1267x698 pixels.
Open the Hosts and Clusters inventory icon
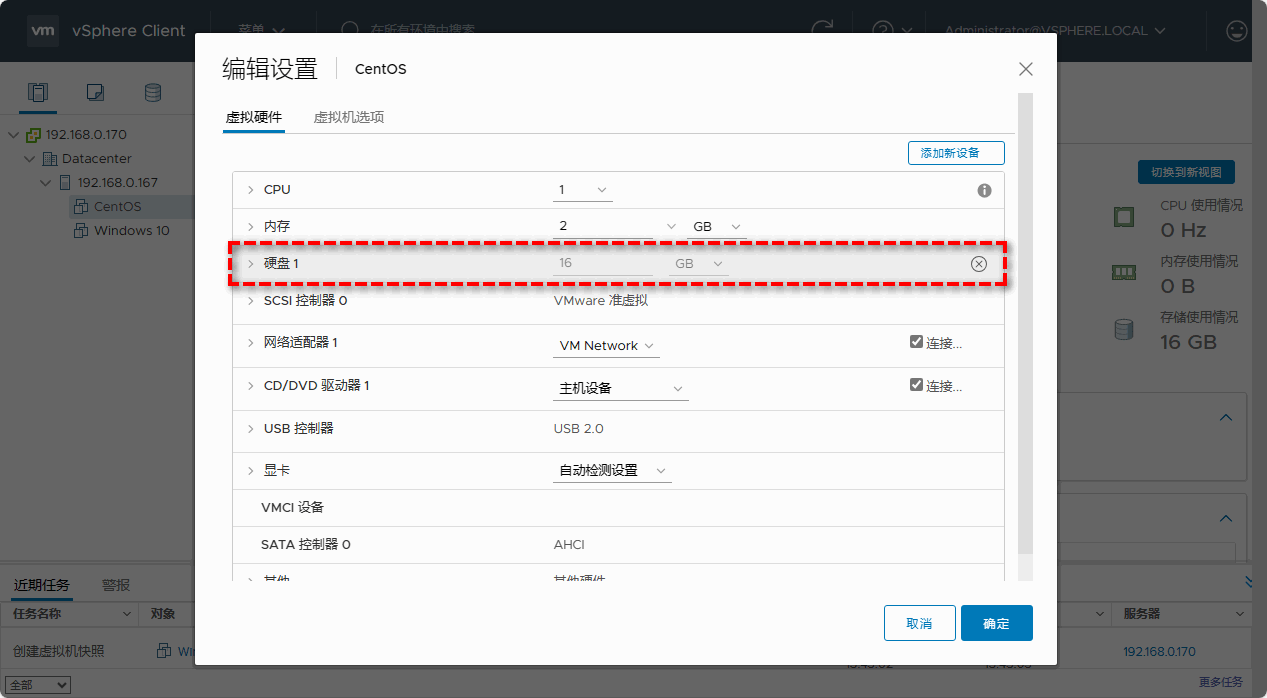(38, 93)
